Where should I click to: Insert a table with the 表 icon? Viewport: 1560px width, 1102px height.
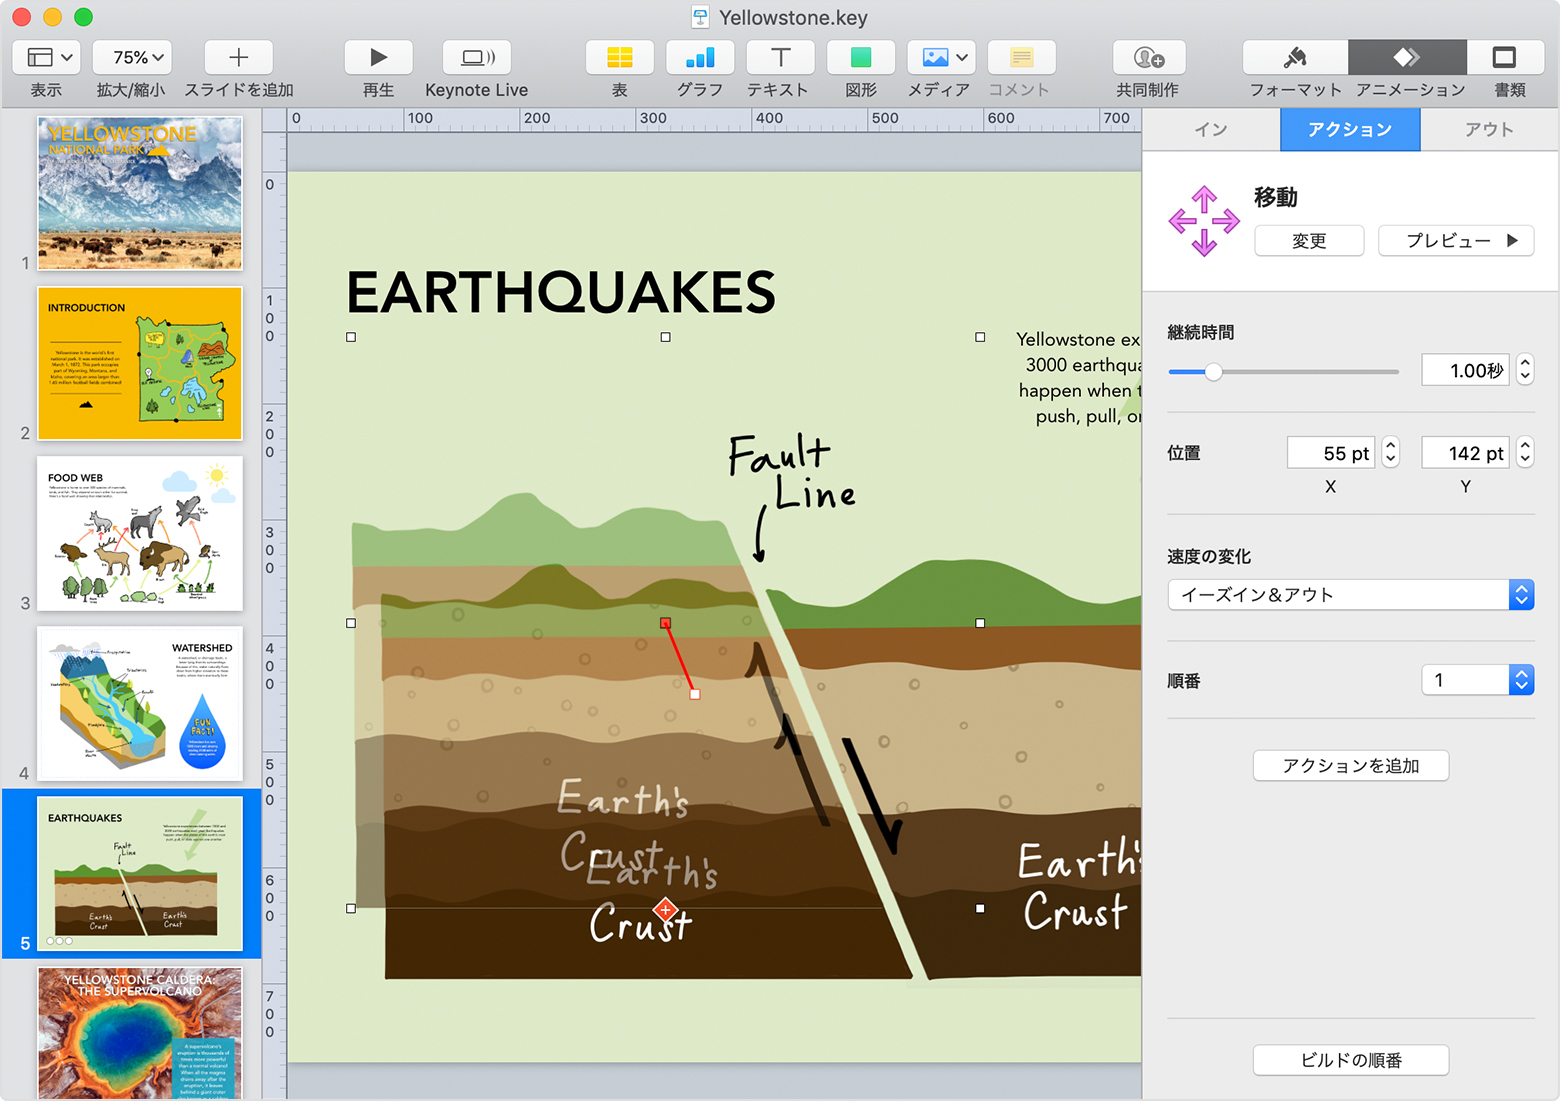point(620,57)
